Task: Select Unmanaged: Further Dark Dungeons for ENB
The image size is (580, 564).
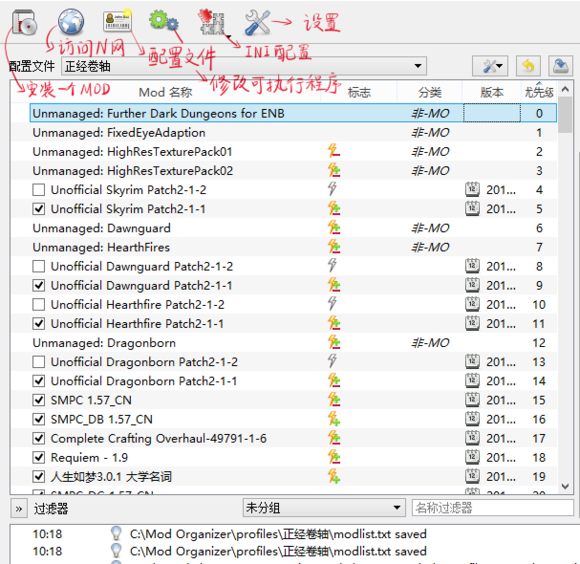Action: click(x=293, y=113)
